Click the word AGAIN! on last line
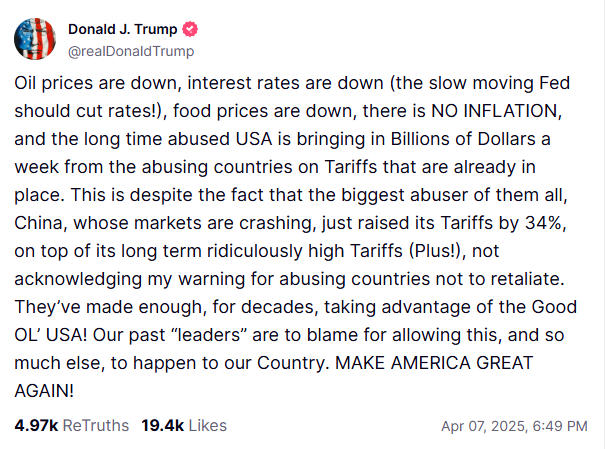 tap(44, 391)
